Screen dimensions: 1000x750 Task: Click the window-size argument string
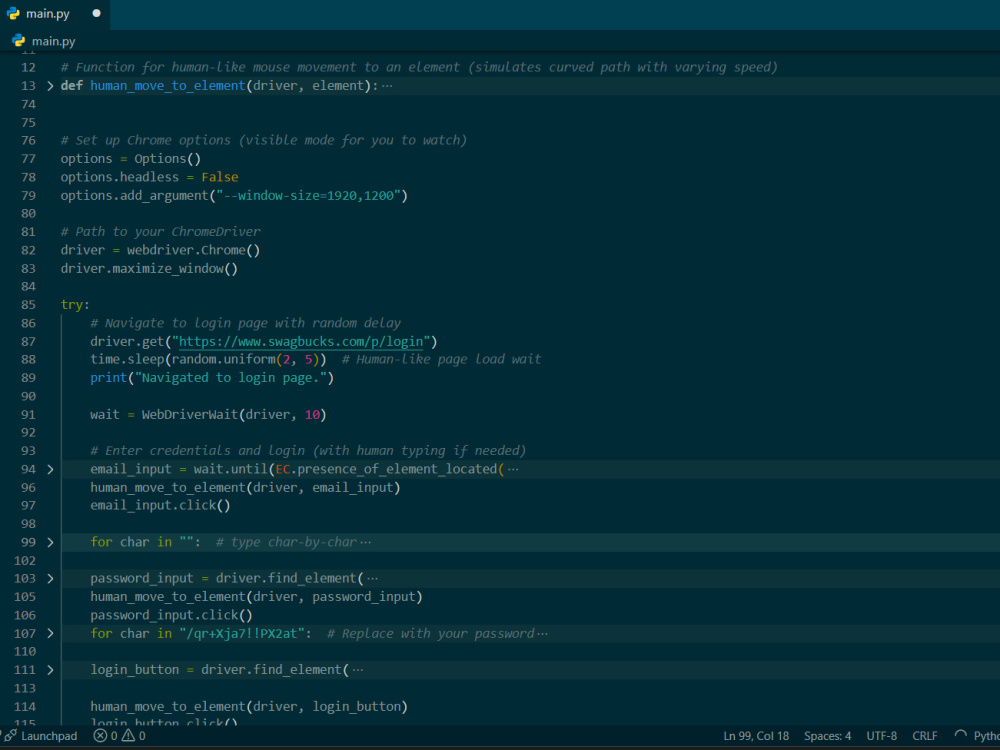pos(308,196)
